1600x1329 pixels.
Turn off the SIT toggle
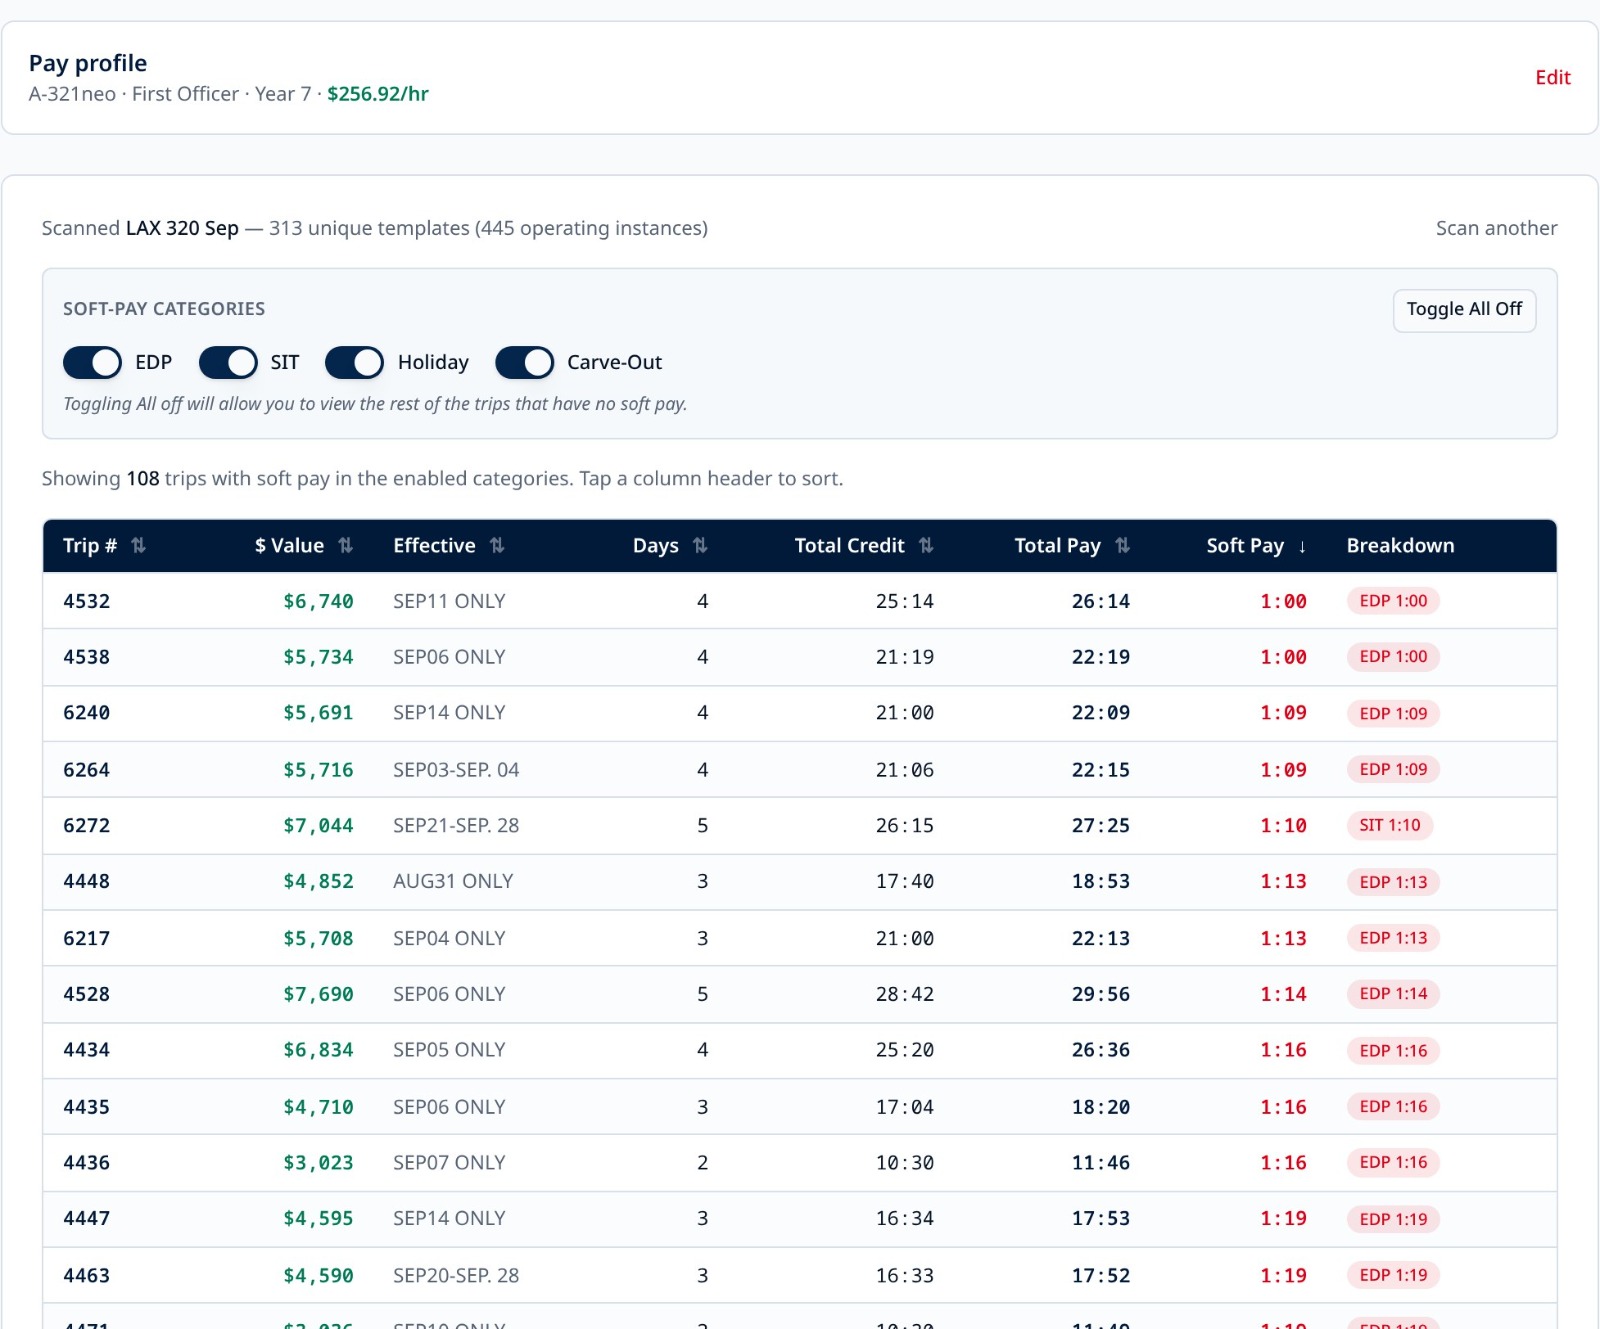(x=228, y=362)
